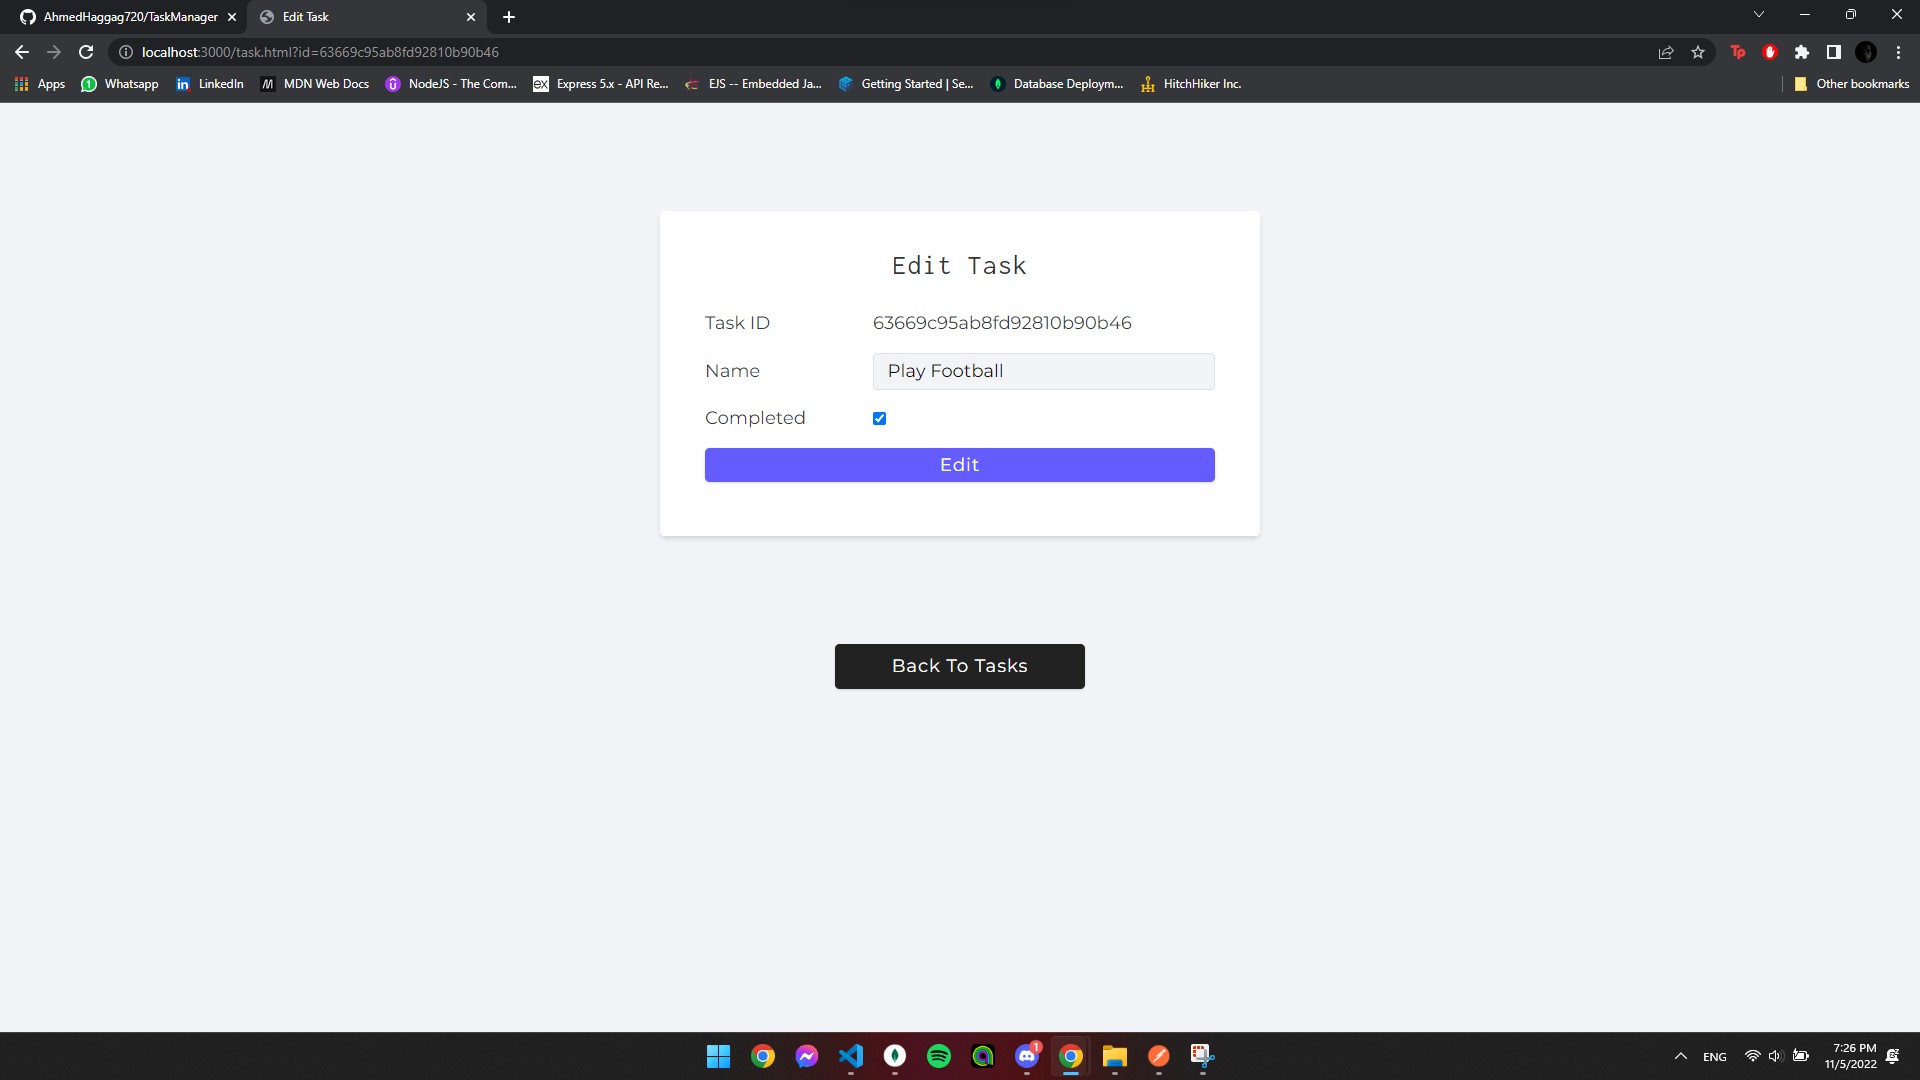Click the Completed label
Viewport: 1920px width, 1080px height.
[755, 418]
